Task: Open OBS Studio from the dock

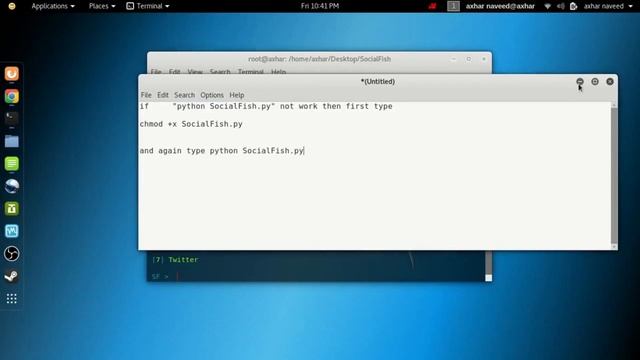Action: pos(12,254)
